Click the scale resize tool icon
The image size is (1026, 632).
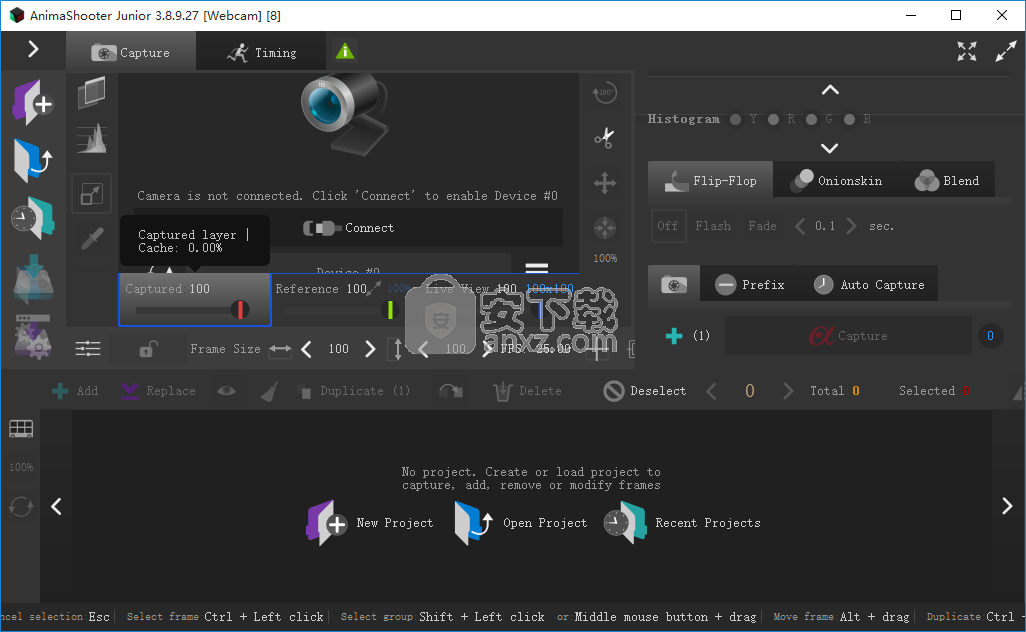click(92, 194)
